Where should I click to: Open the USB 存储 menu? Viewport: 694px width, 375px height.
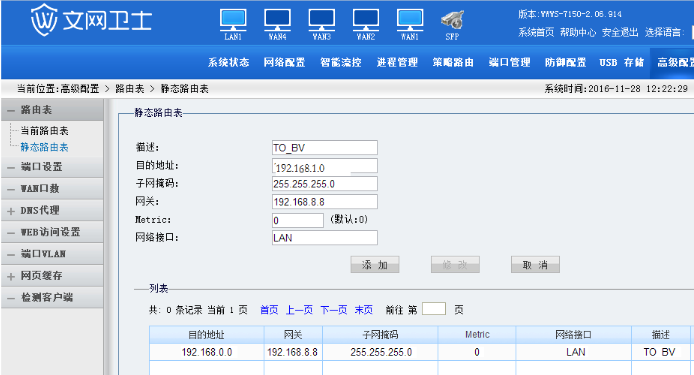pyautogui.click(x=621, y=62)
